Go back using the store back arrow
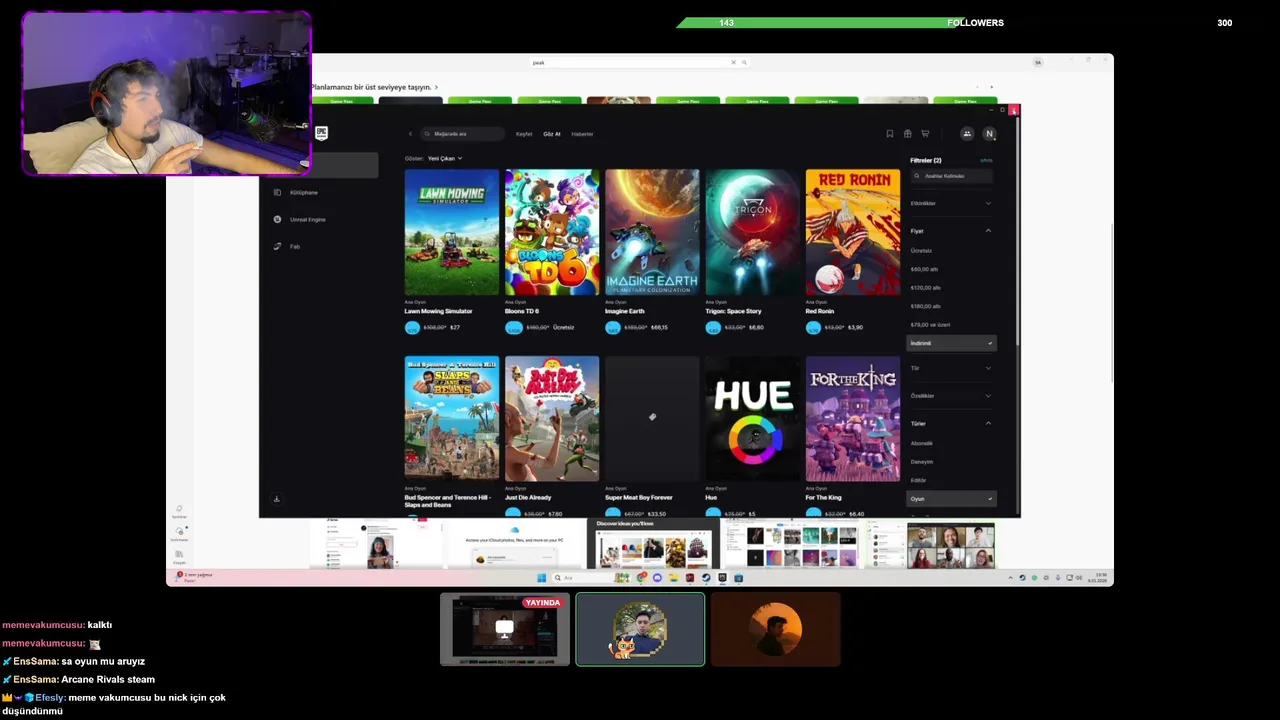The height and width of the screenshot is (720, 1280). (x=410, y=134)
